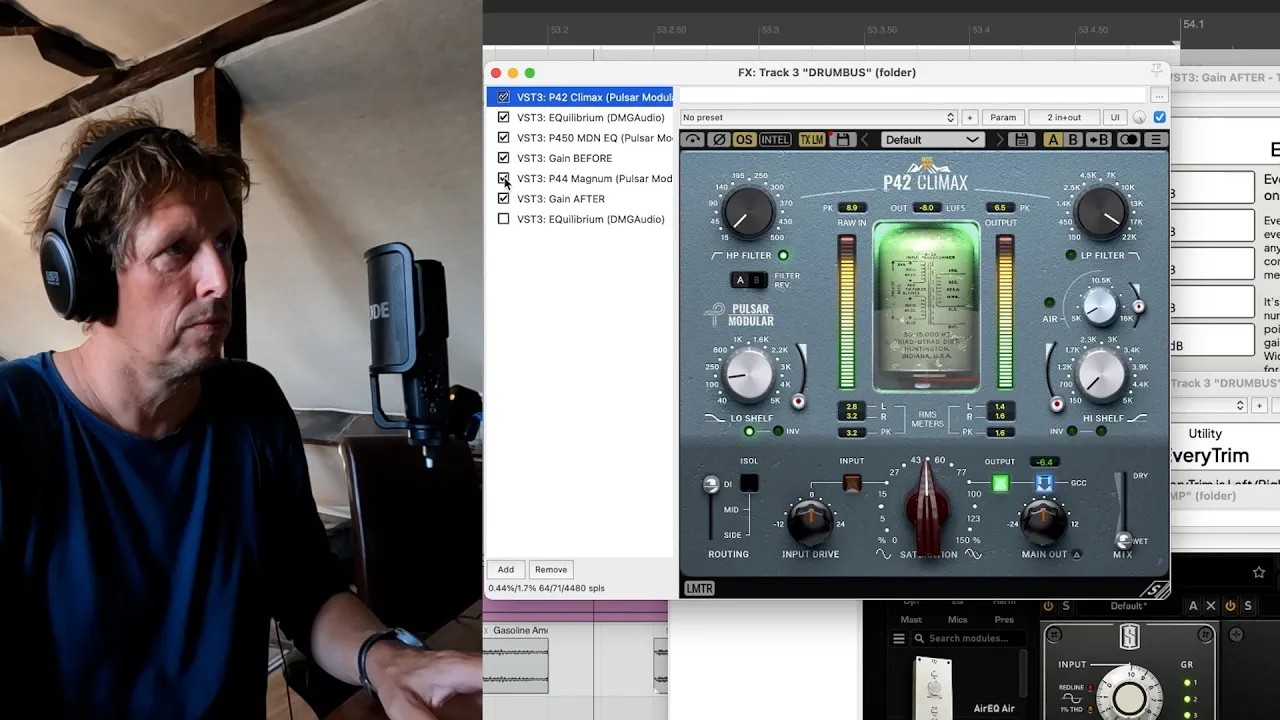Image resolution: width=1280 pixels, height=720 pixels.
Task: Click the routing DI/MID/SIDE slider
Action: [711, 508]
